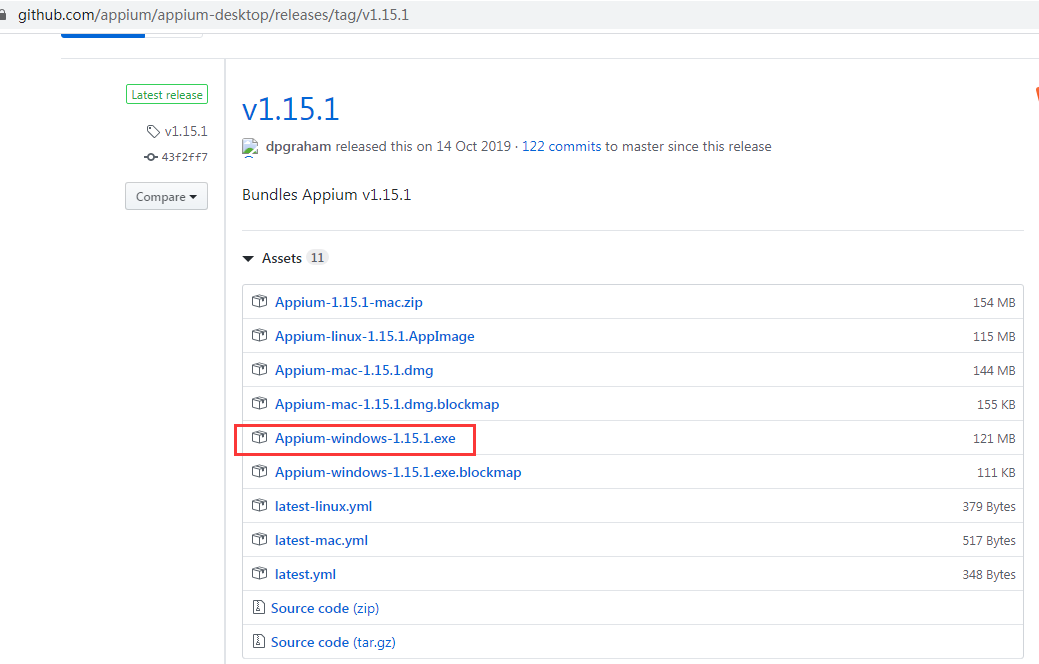Viewport: 1039px width, 664px height.
Task: Click the Bundles Appium v1.15.1 description
Action: [x=327, y=195]
